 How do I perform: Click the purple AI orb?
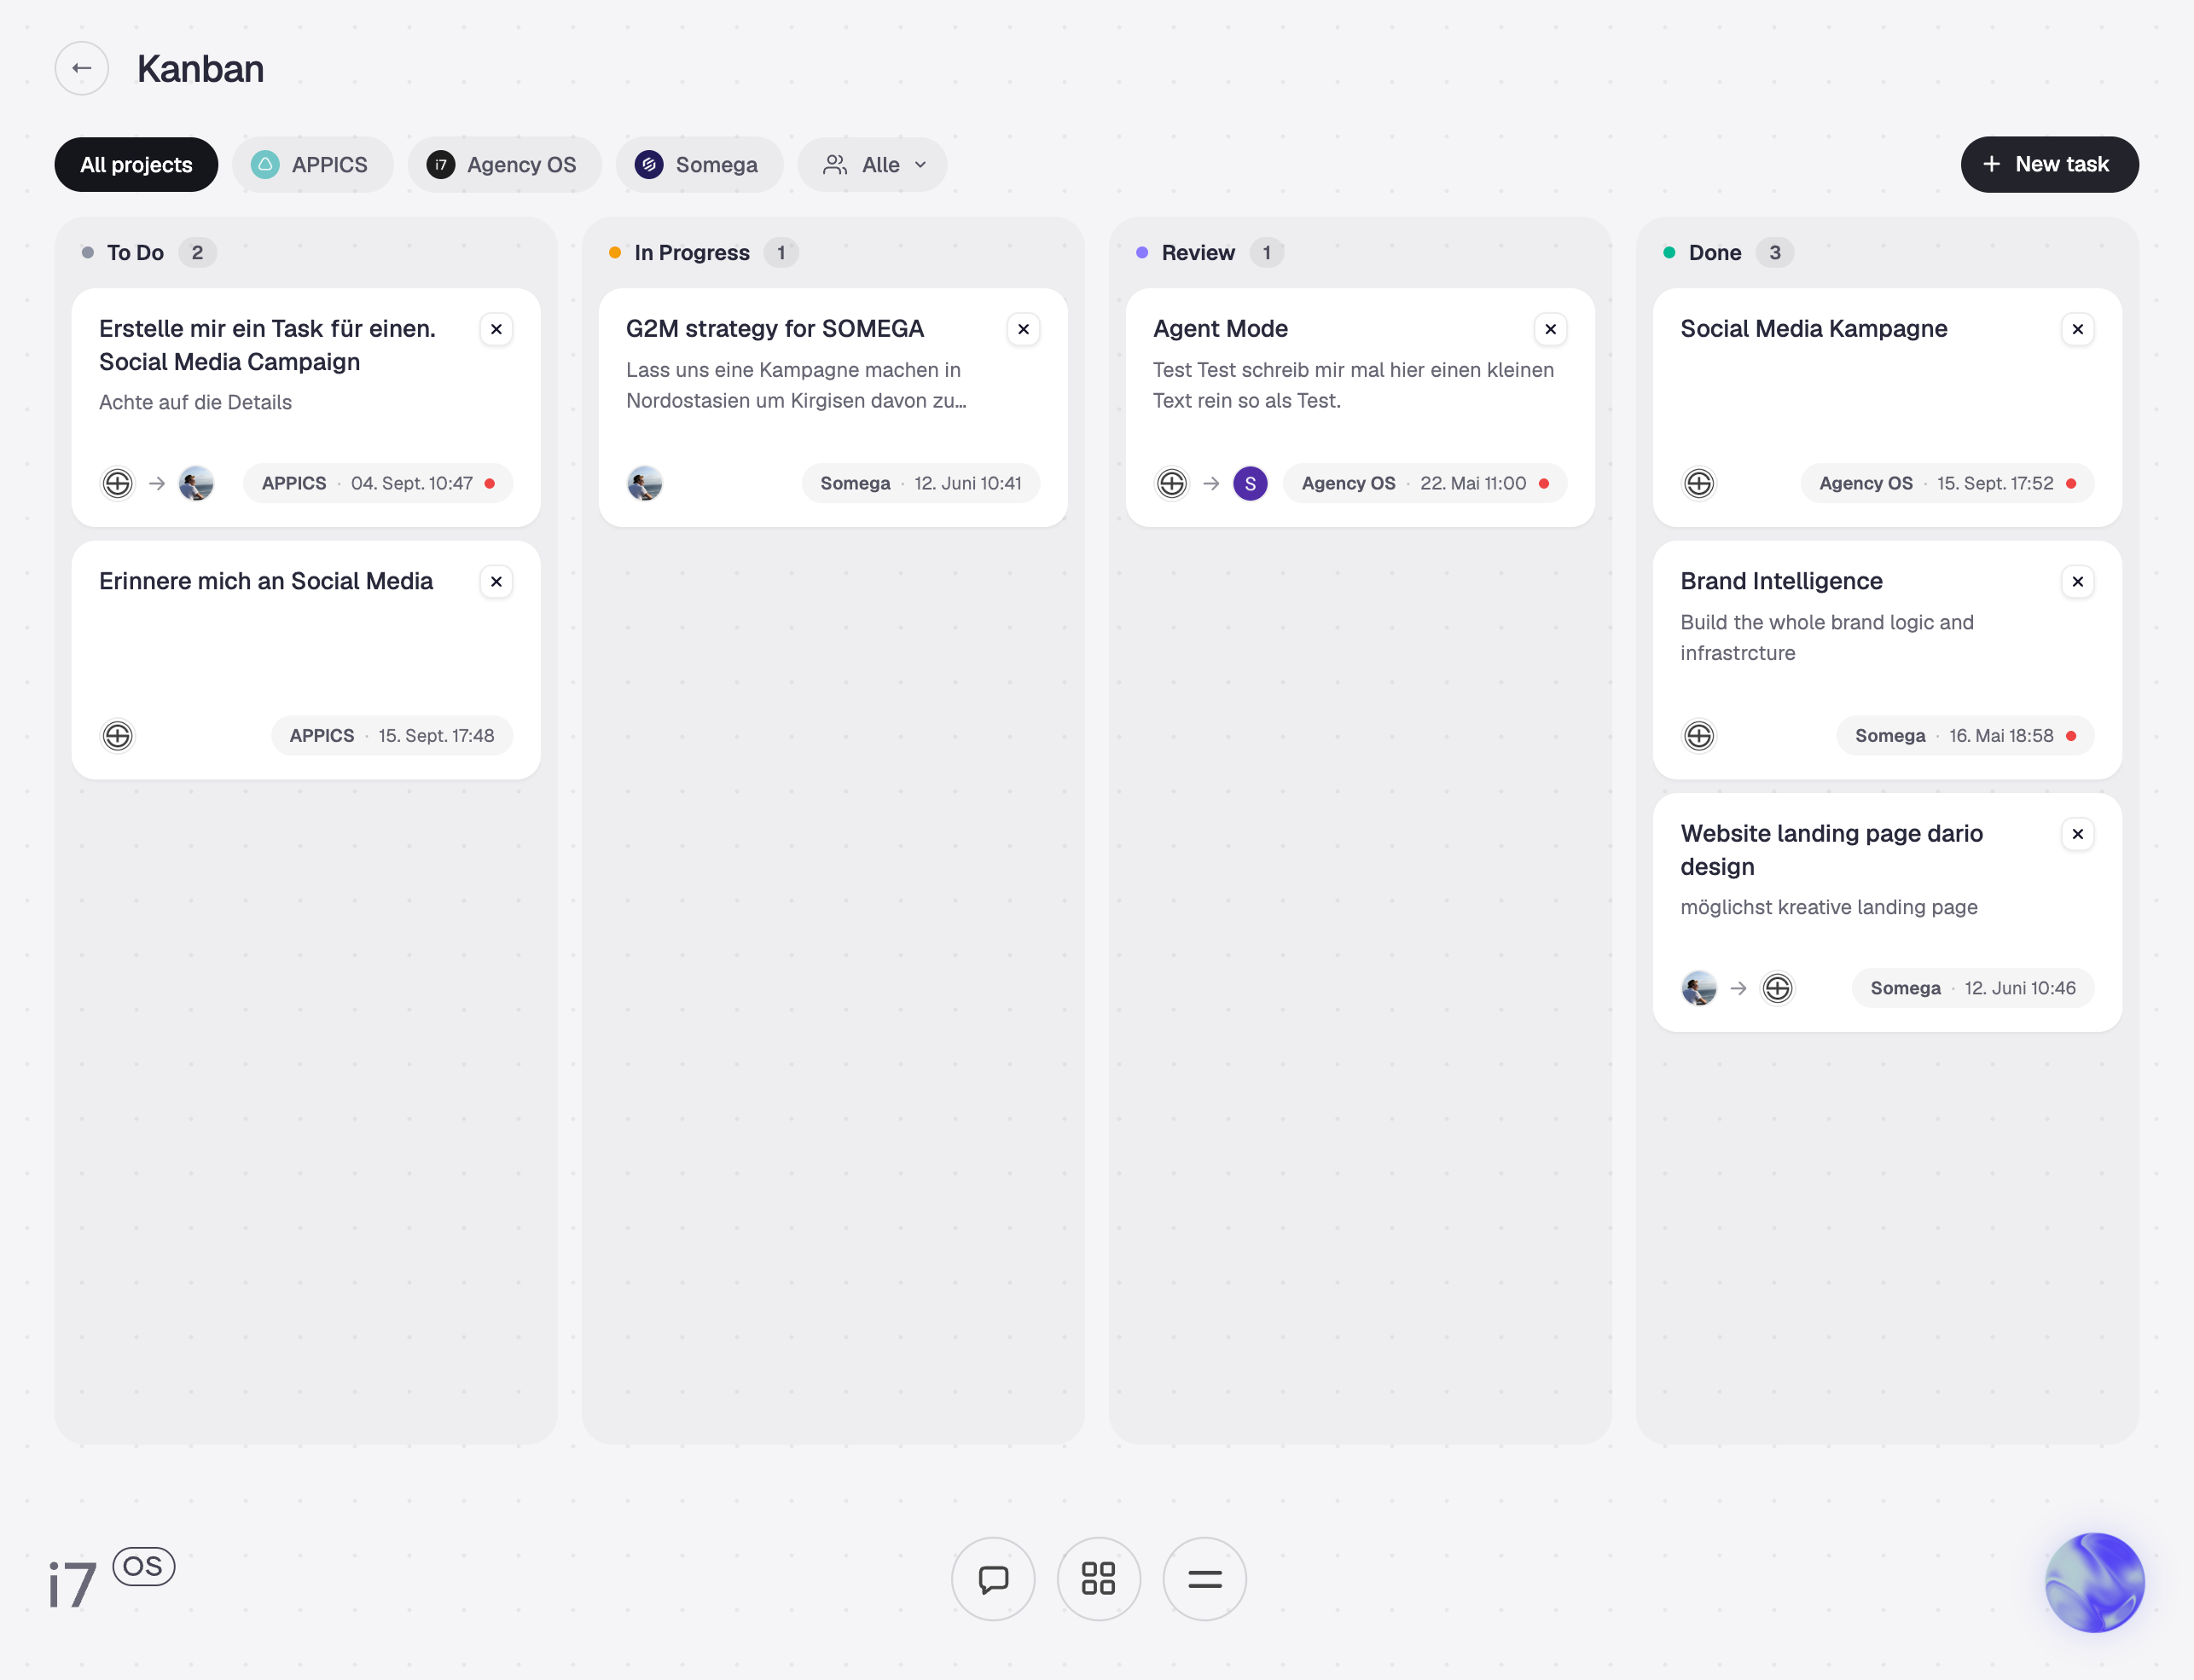(x=2094, y=1582)
